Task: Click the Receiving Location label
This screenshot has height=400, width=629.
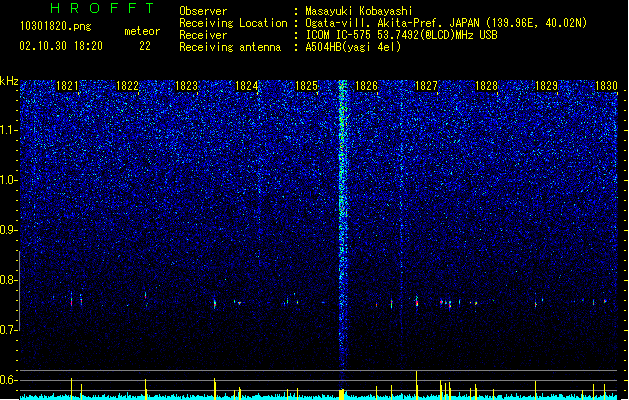Action: click(x=233, y=23)
